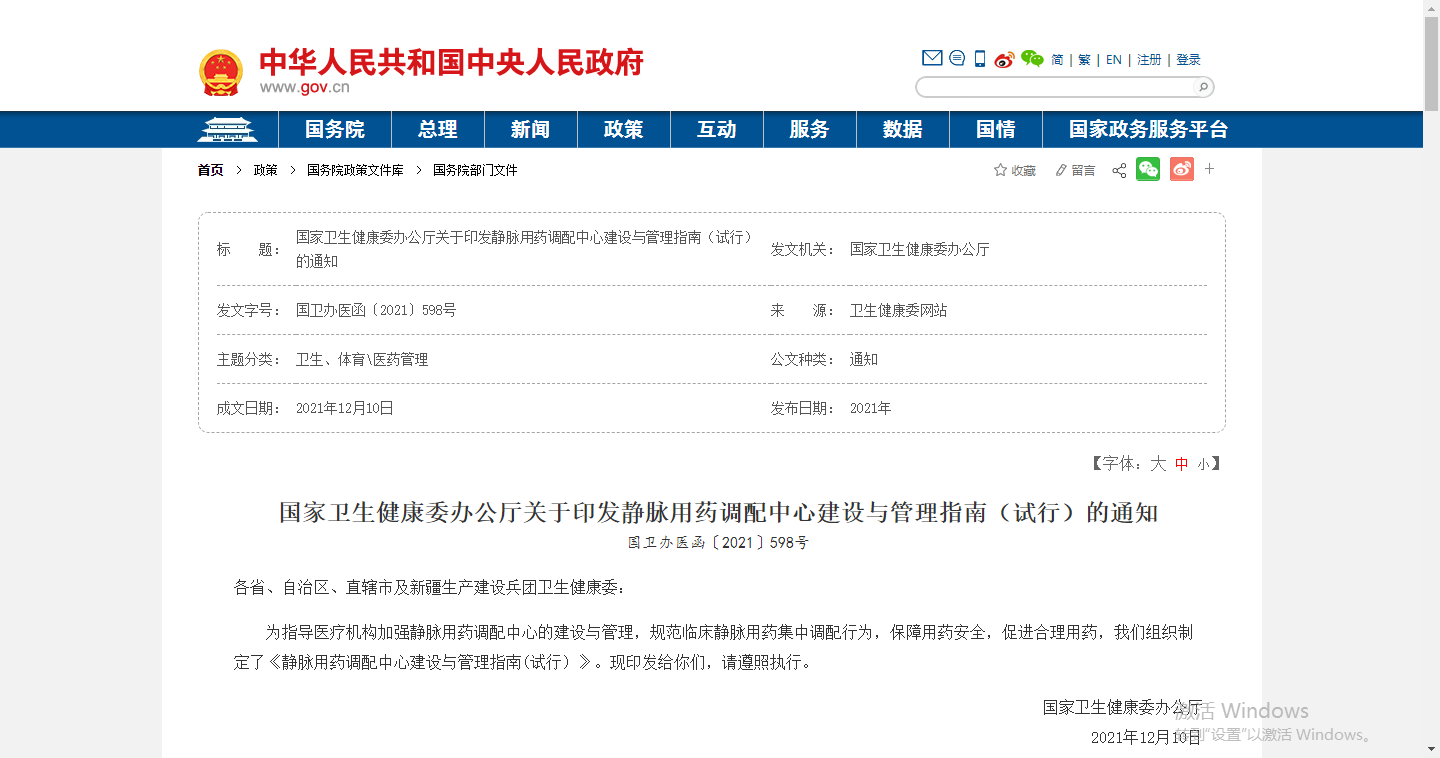This screenshot has width=1440, height=758.
Task: Click the 登录 login link
Action: click(1188, 60)
